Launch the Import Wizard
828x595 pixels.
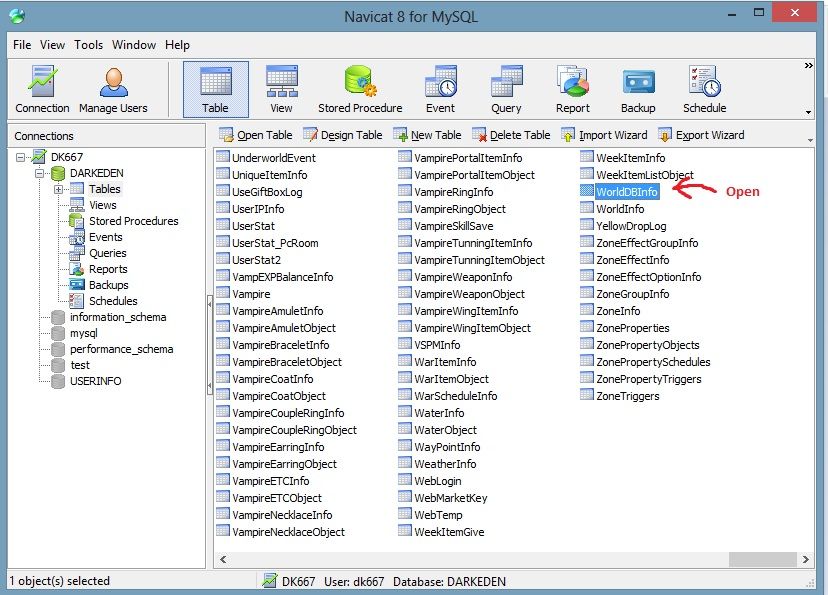pyautogui.click(x=604, y=135)
